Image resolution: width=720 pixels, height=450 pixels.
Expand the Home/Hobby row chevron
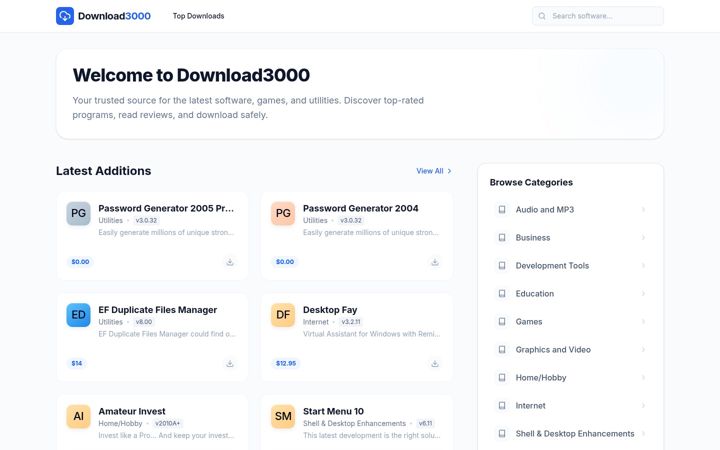(x=643, y=378)
